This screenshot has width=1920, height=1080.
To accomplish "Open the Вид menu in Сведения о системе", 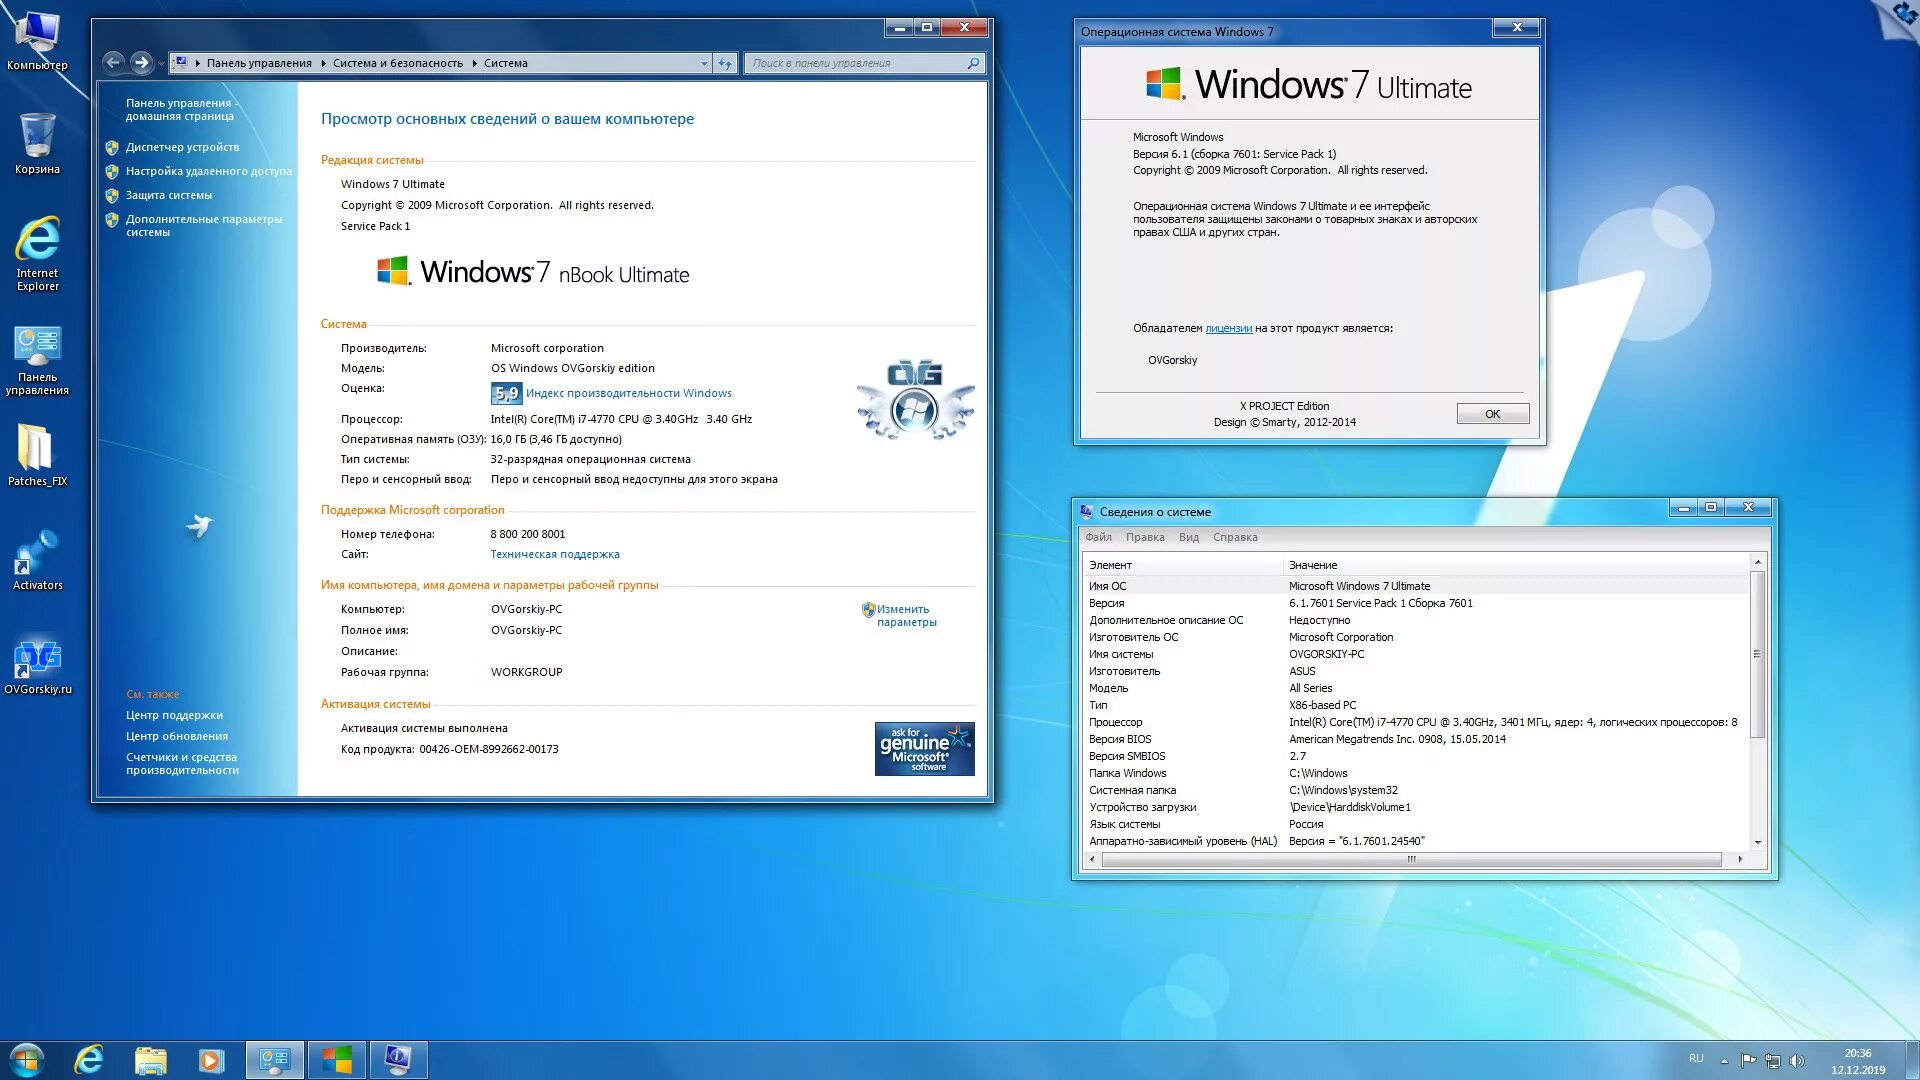I will click(1188, 537).
